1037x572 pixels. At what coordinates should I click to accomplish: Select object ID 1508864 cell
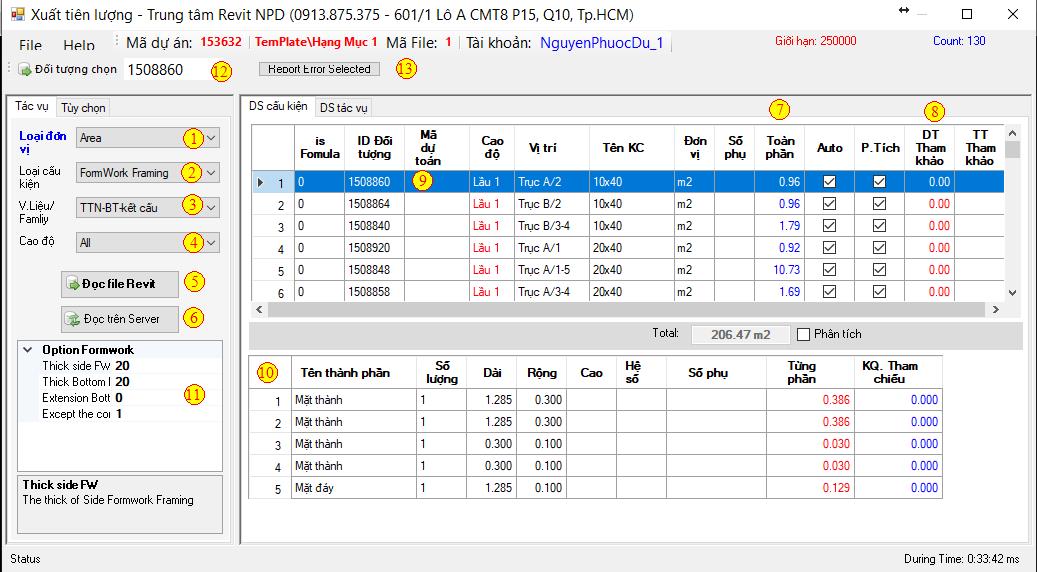[x=374, y=204]
